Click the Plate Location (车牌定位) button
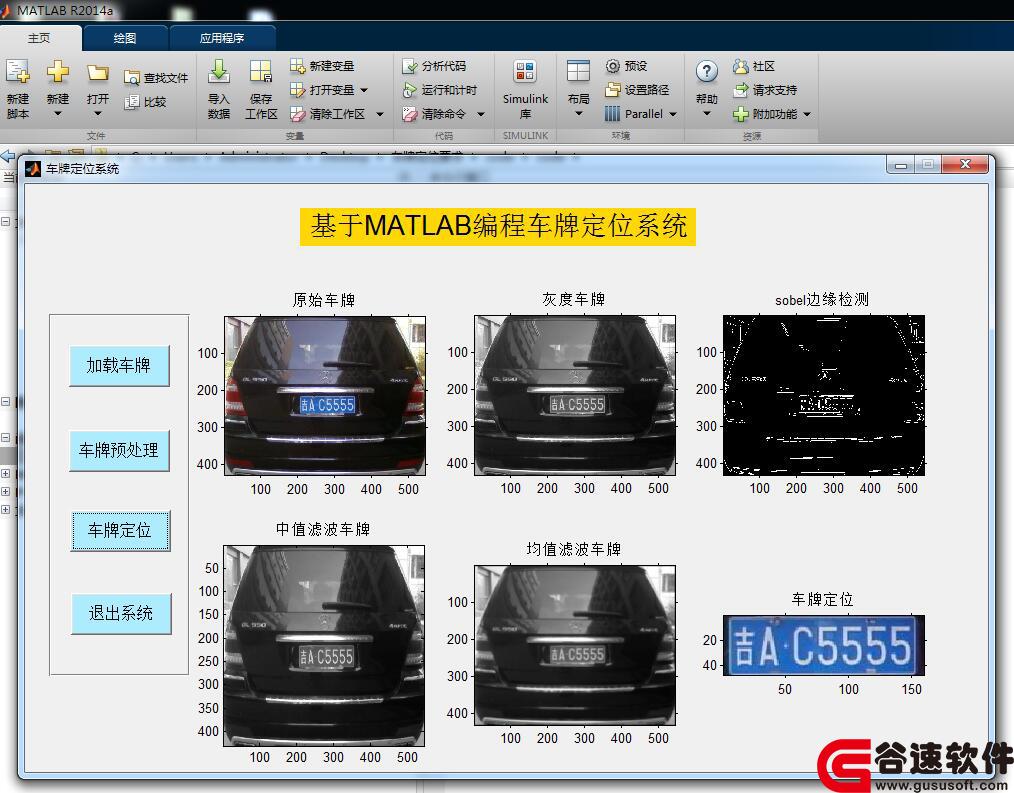The height and width of the screenshot is (793, 1014). pyautogui.click(x=120, y=530)
